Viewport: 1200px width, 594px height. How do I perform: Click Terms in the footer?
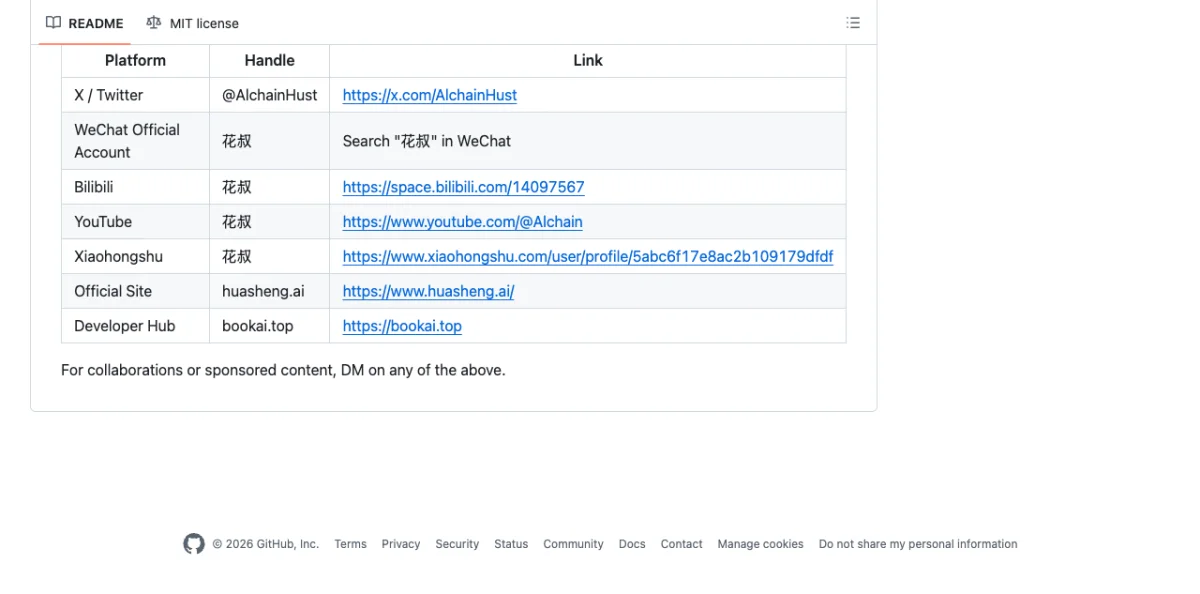pos(350,544)
